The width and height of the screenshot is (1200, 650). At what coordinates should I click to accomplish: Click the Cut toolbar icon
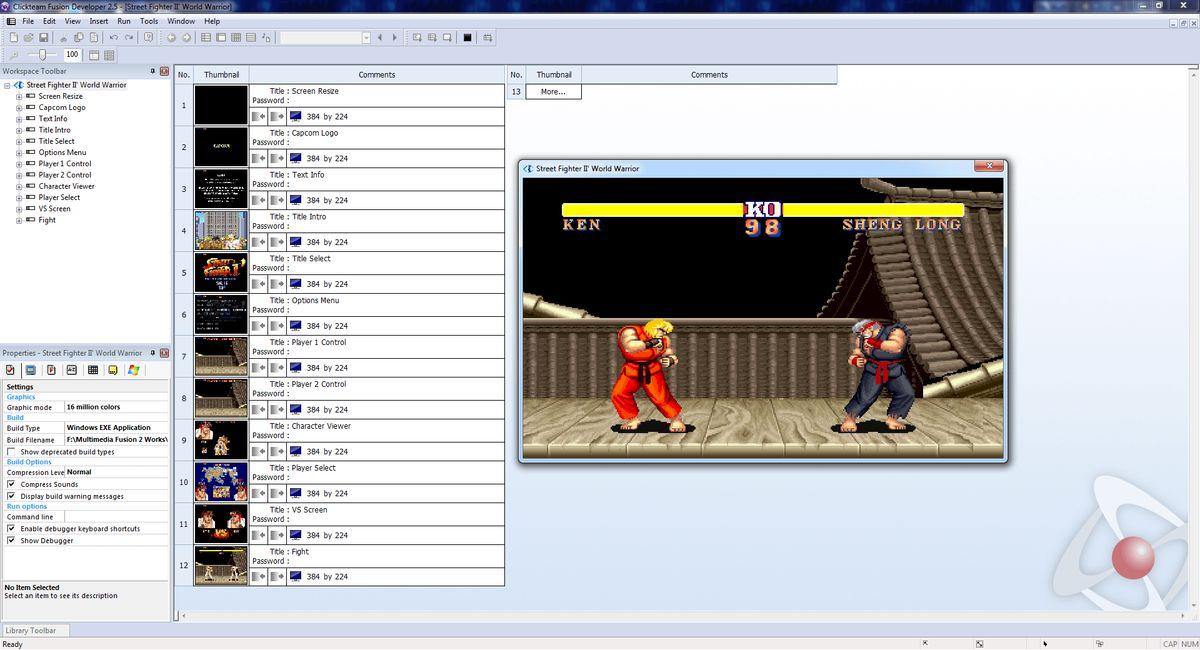click(64, 38)
